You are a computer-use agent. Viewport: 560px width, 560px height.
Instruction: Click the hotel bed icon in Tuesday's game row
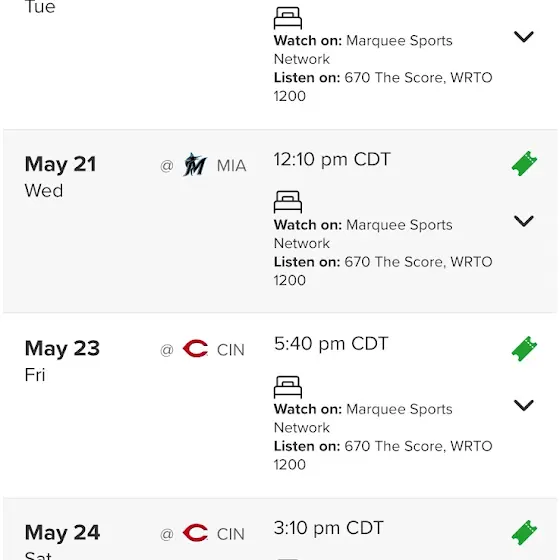coord(288,18)
